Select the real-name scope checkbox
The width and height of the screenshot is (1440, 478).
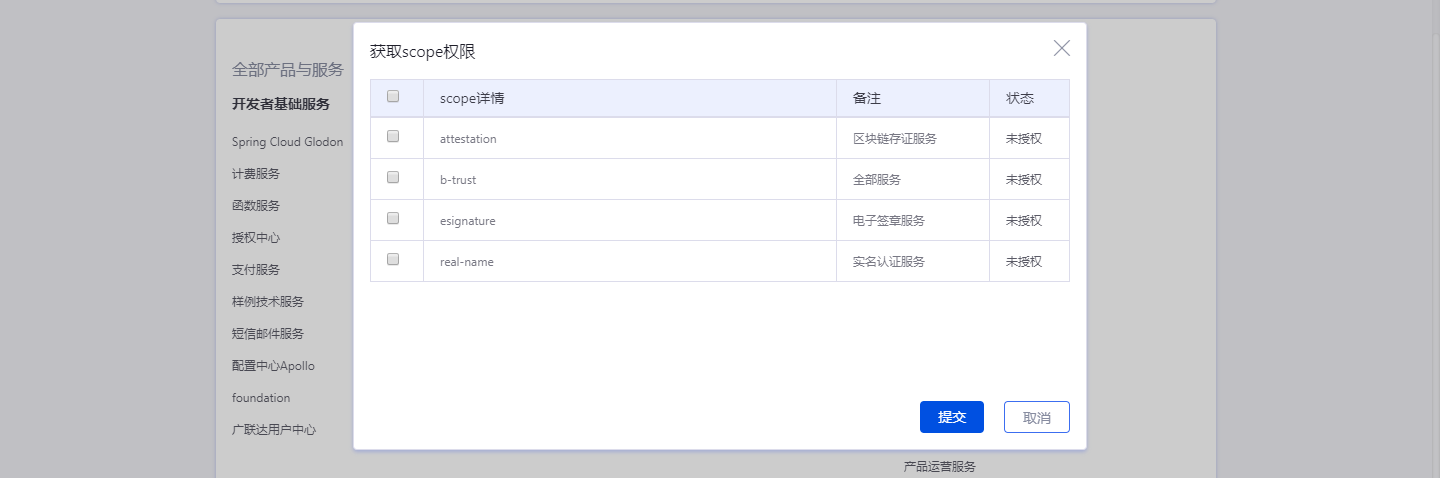click(x=393, y=260)
